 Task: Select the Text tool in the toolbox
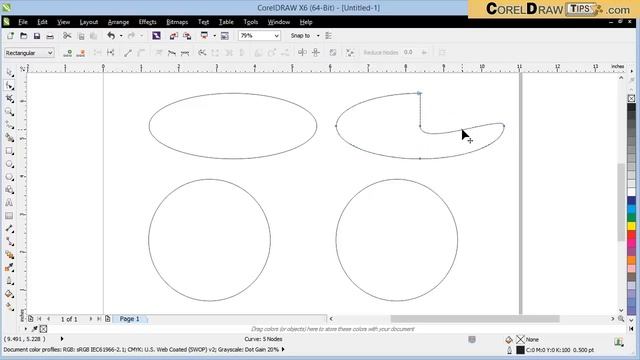click(x=9, y=203)
